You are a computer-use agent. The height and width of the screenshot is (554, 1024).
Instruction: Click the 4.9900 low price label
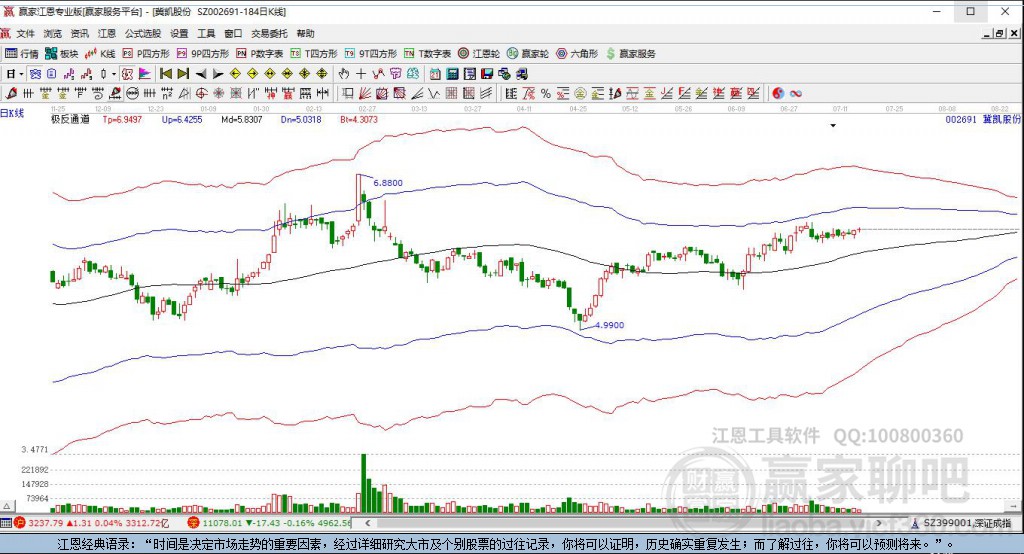(609, 325)
